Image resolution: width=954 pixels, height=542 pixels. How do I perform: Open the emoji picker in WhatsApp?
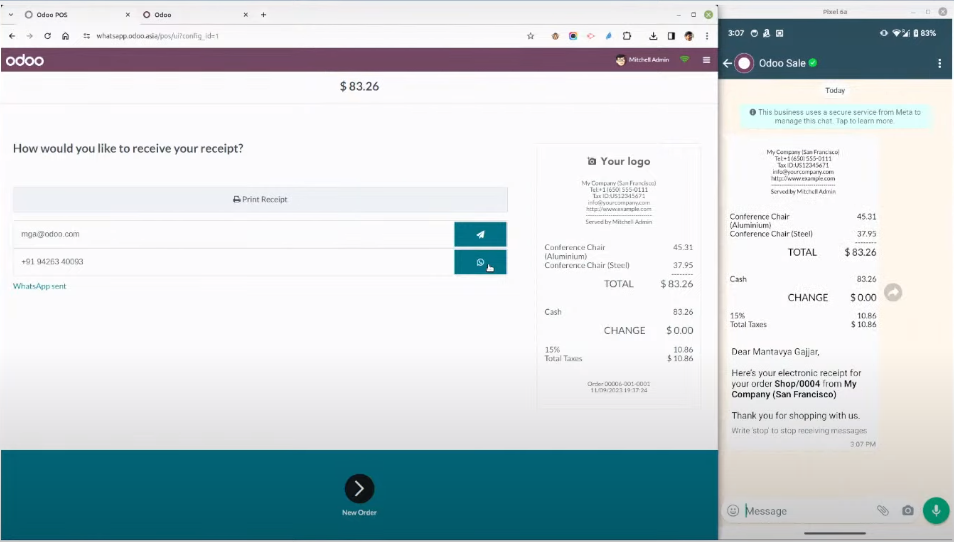pos(733,511)
